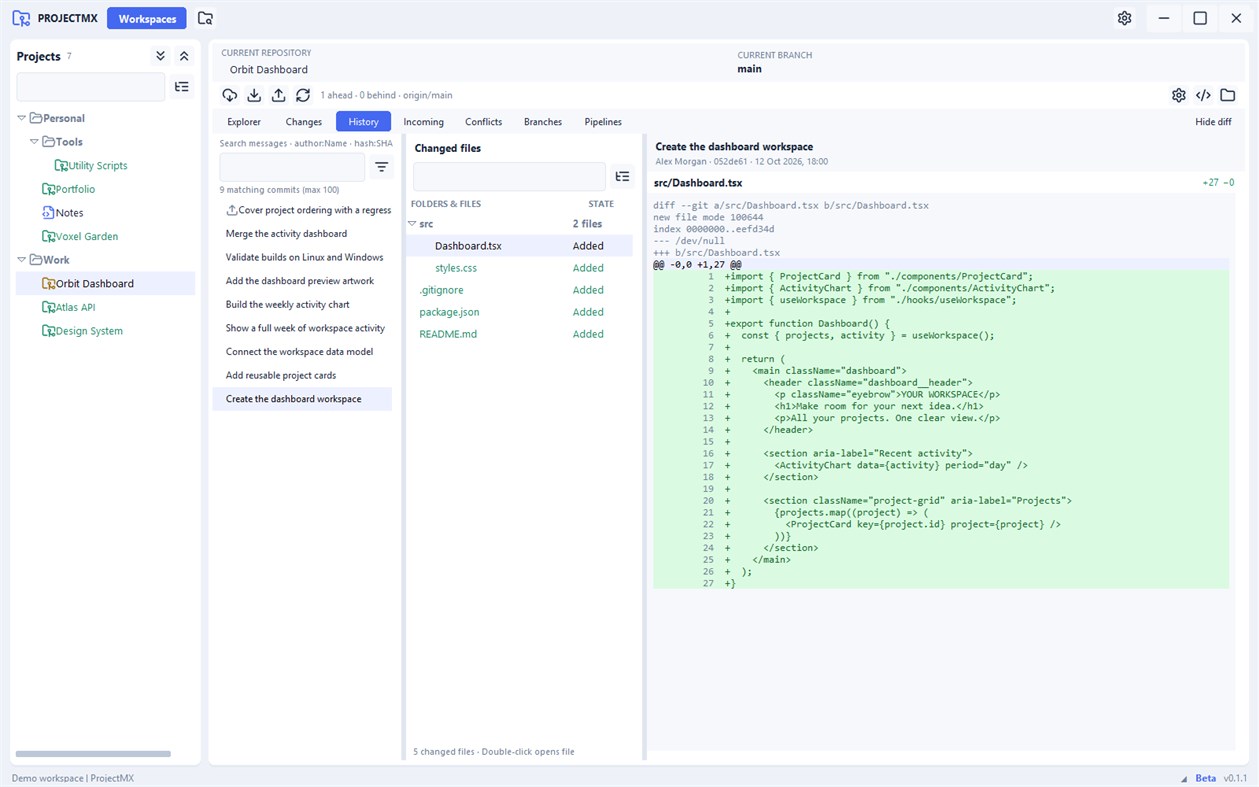Focus the Changed files filter field
Viewport: 1259px width, 787px height.
tap(509, 177)
